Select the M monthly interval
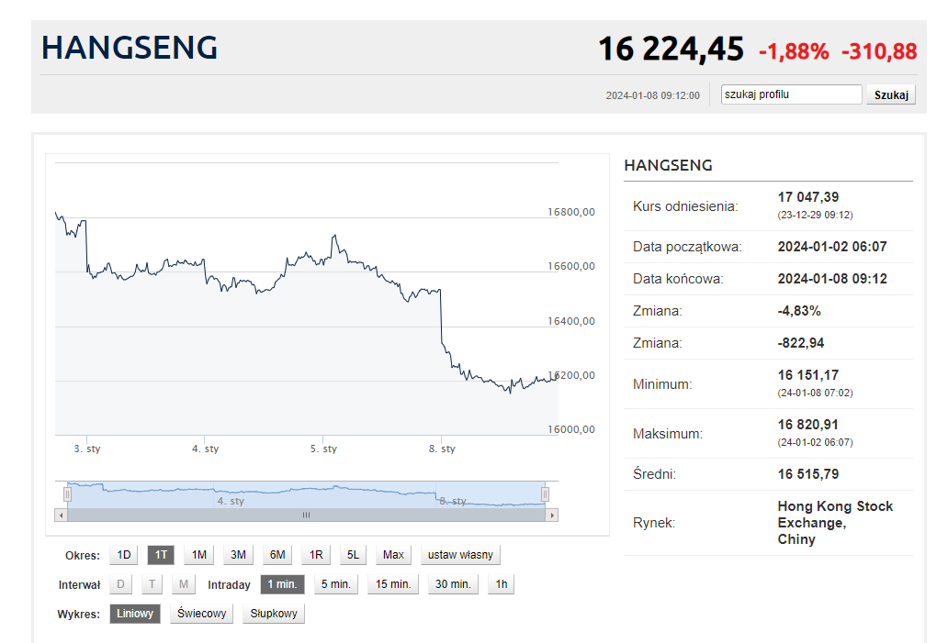The image size is (948, 643). (183, 584)
